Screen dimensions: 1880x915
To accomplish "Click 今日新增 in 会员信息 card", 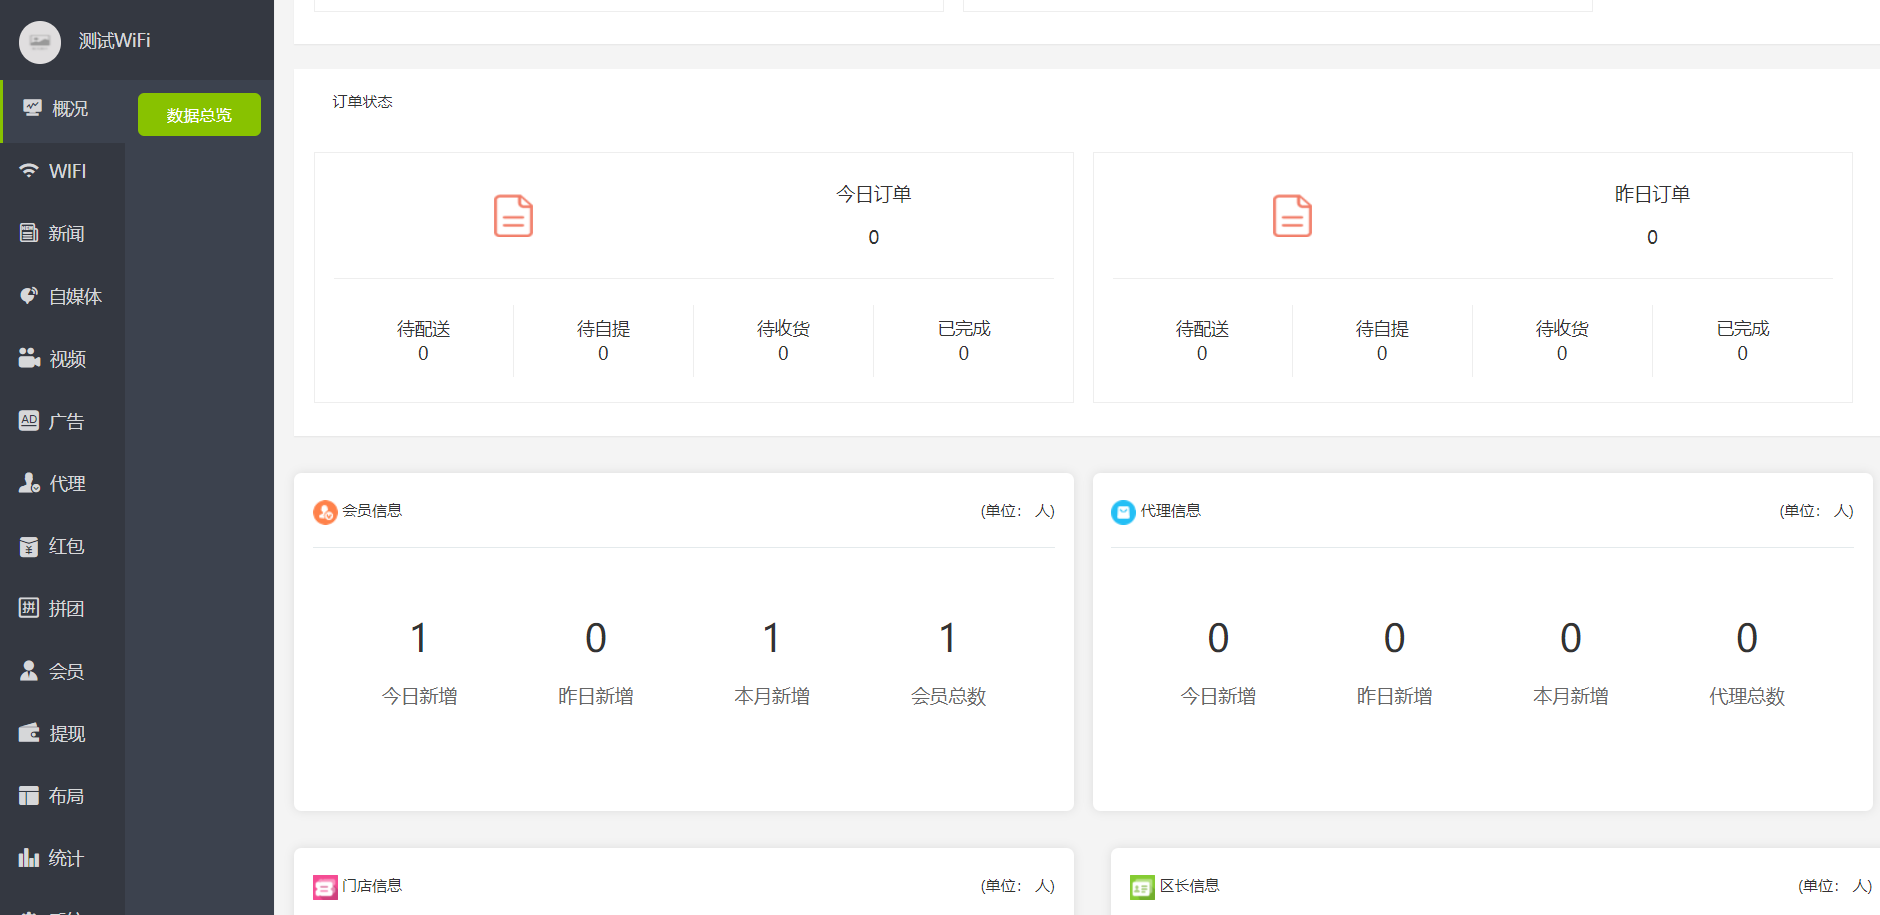I will point(419,696).
